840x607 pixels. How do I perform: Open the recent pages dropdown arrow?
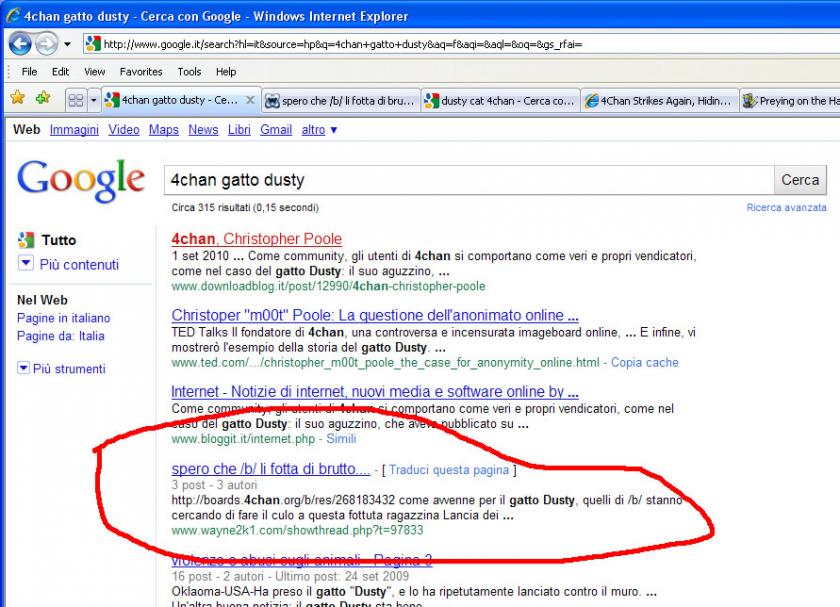(67, 44)
